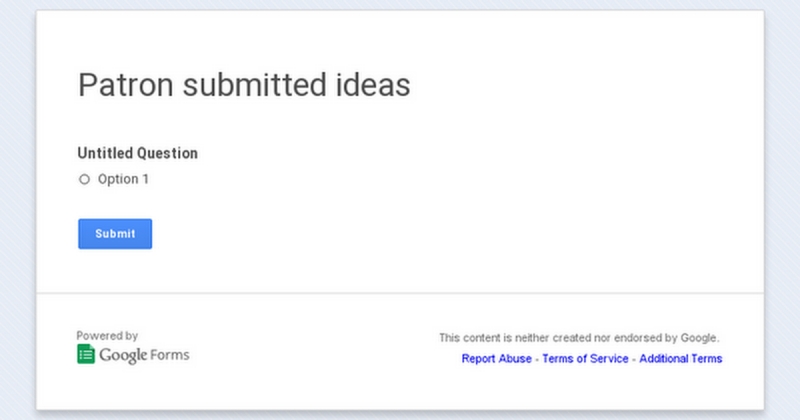Select the Option 1 radio button
This screenshot has width=800, height=420.
tap(84, 180)
